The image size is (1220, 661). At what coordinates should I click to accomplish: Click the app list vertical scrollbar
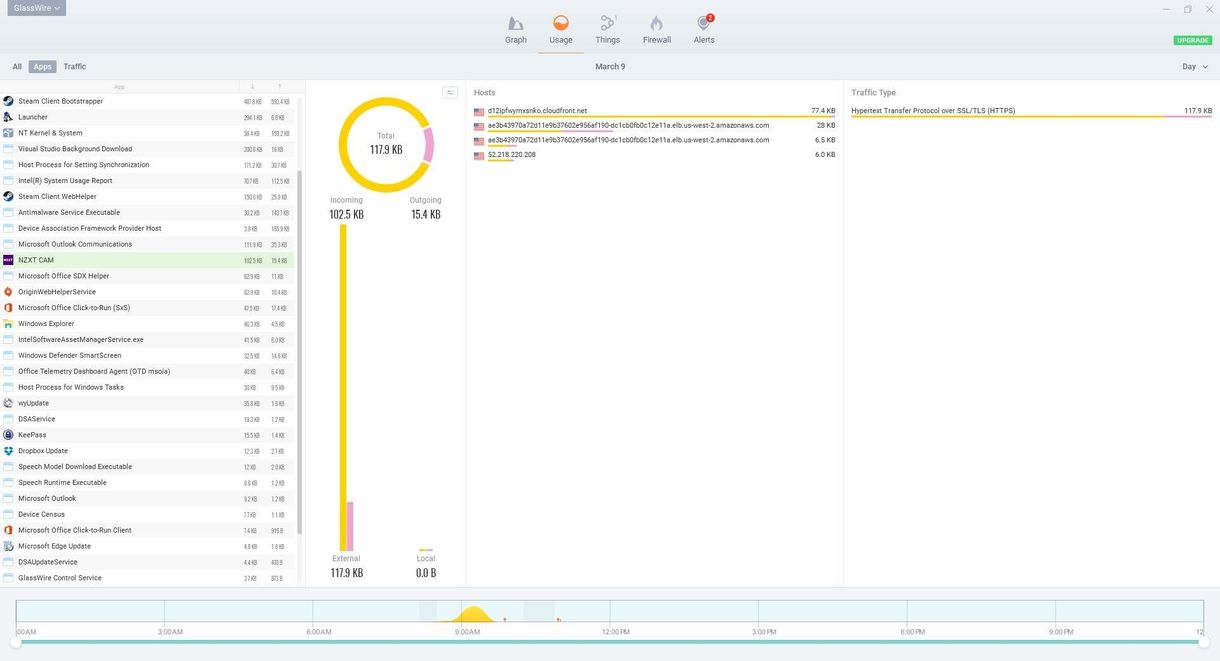click(x=299, y=352)
